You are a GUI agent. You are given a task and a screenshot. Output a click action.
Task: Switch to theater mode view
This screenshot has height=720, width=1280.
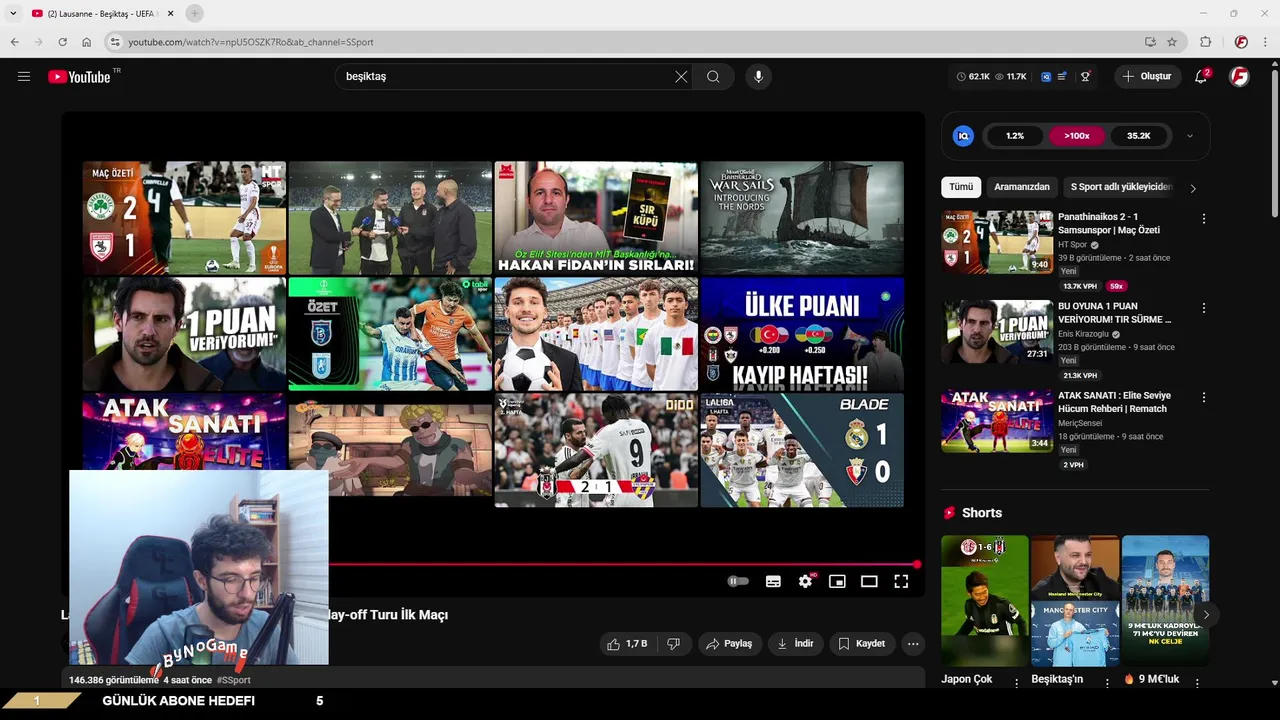click(x=869, y=581)
